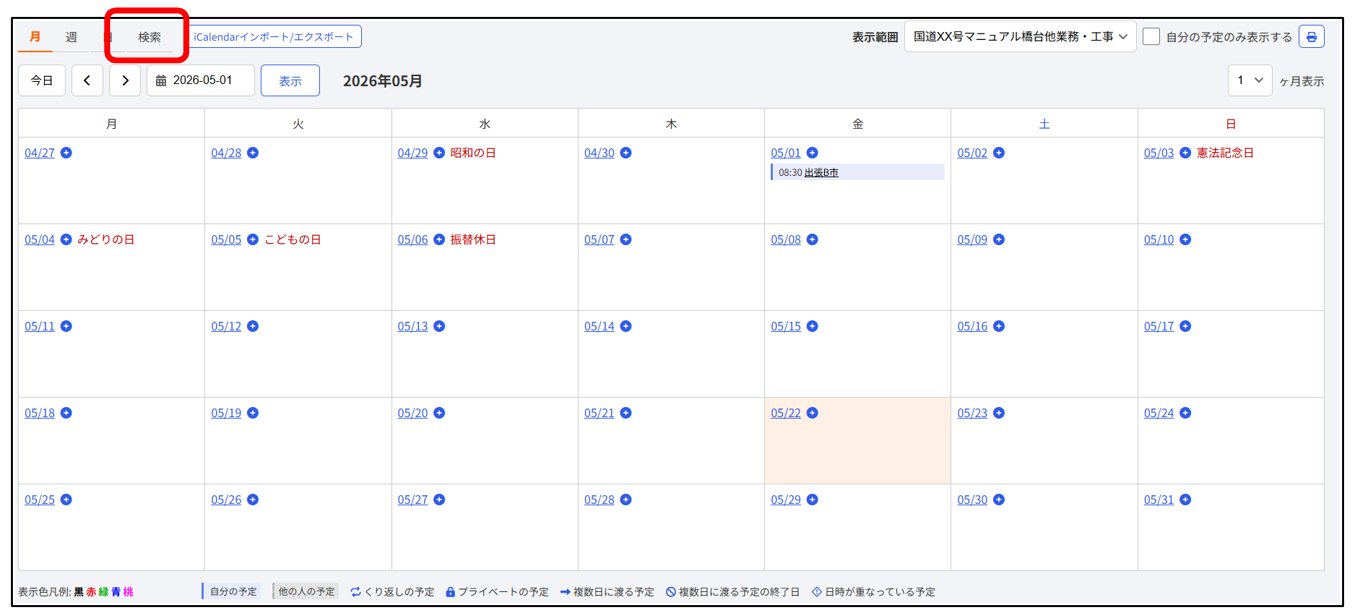Click the plus icon next to 05/30

999,500
